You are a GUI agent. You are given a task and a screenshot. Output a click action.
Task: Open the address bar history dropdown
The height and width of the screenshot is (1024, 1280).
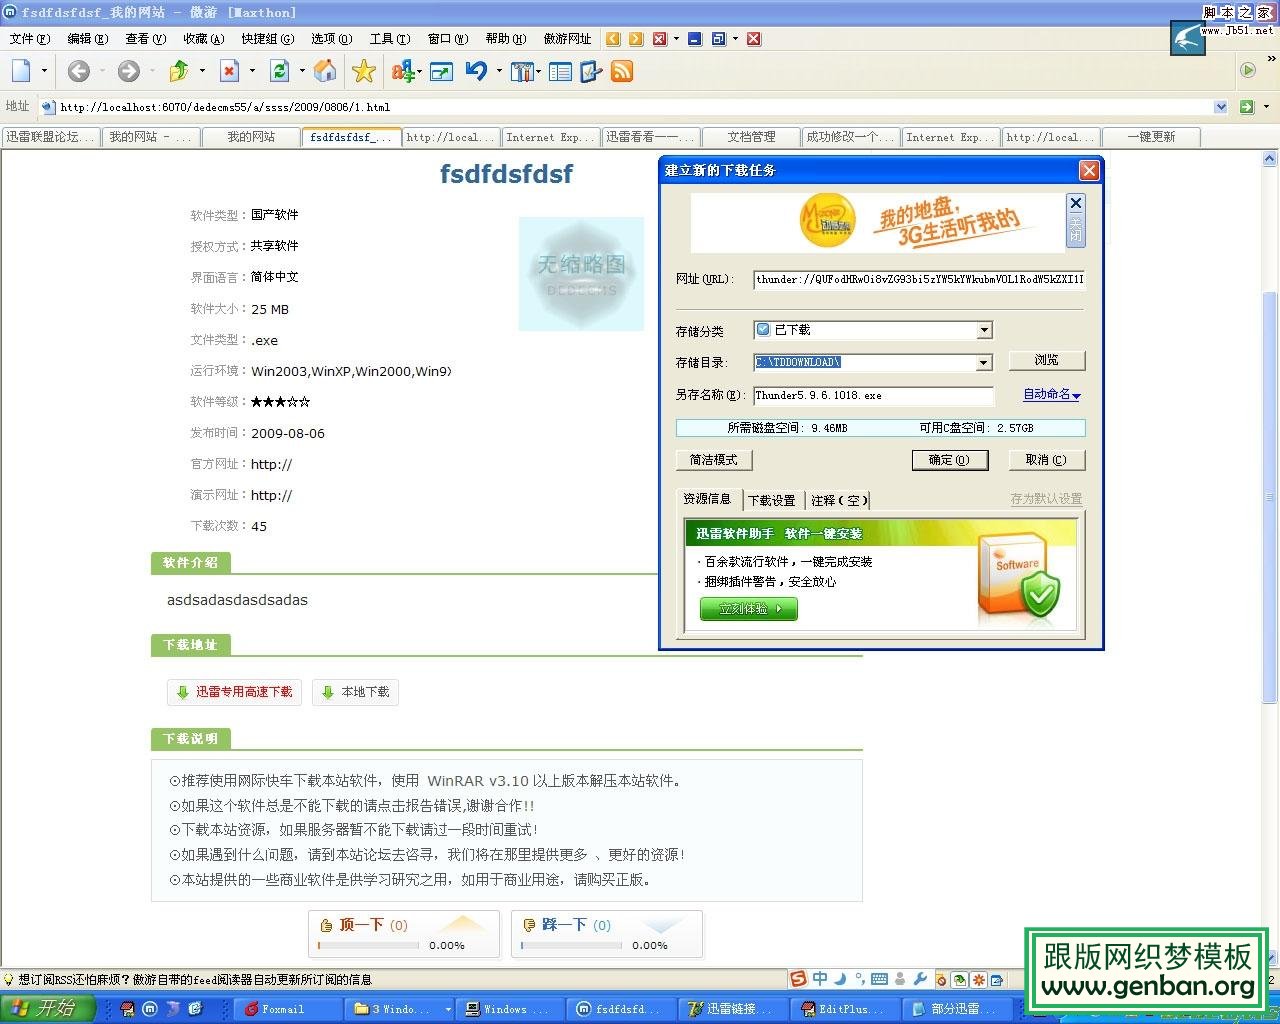tap(1221, 106)
